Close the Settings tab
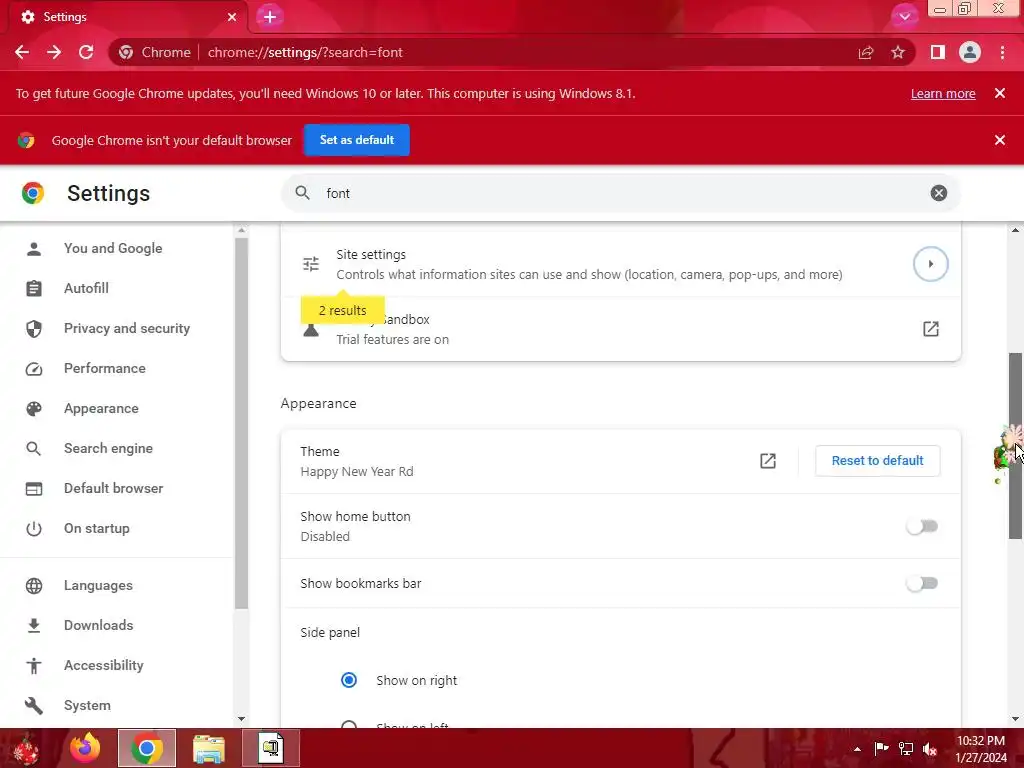The width and height of the screenshot is (1024, 768). click(232, 17)
